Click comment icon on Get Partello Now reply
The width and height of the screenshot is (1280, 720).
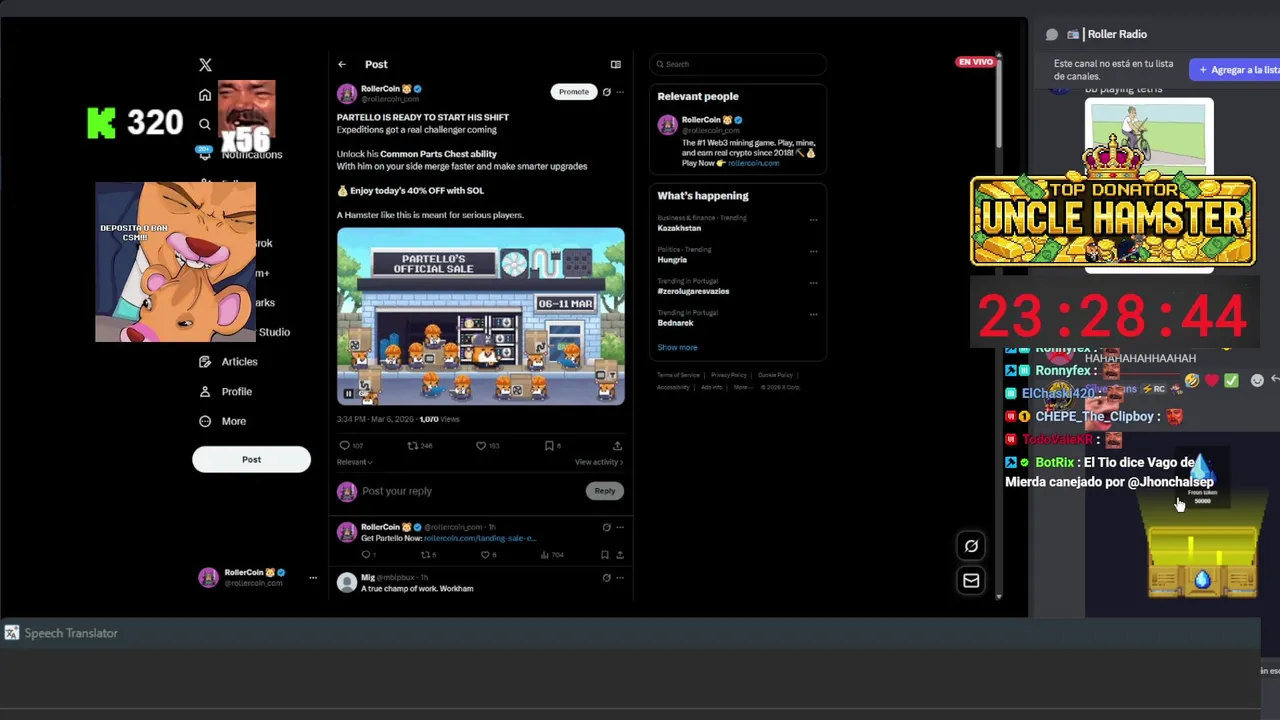point(367,554)
